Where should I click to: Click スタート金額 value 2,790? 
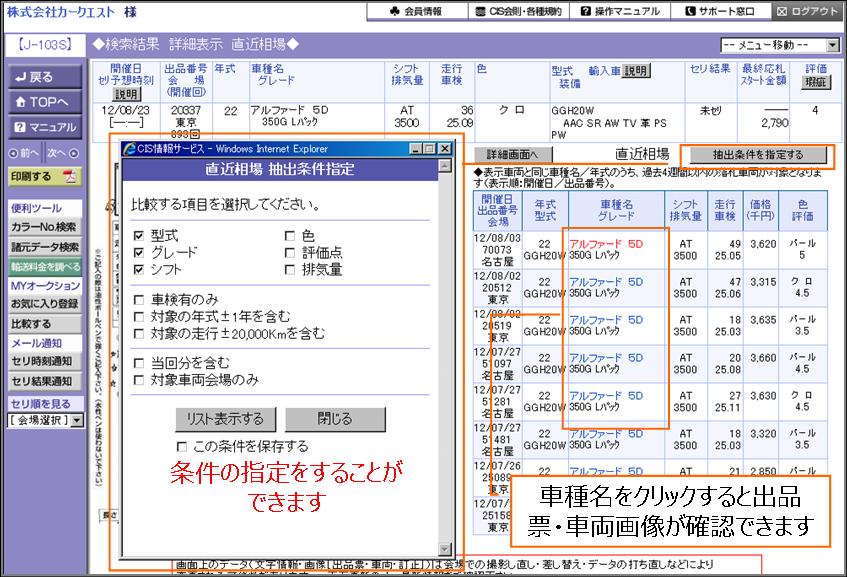[x=775, y=123]
